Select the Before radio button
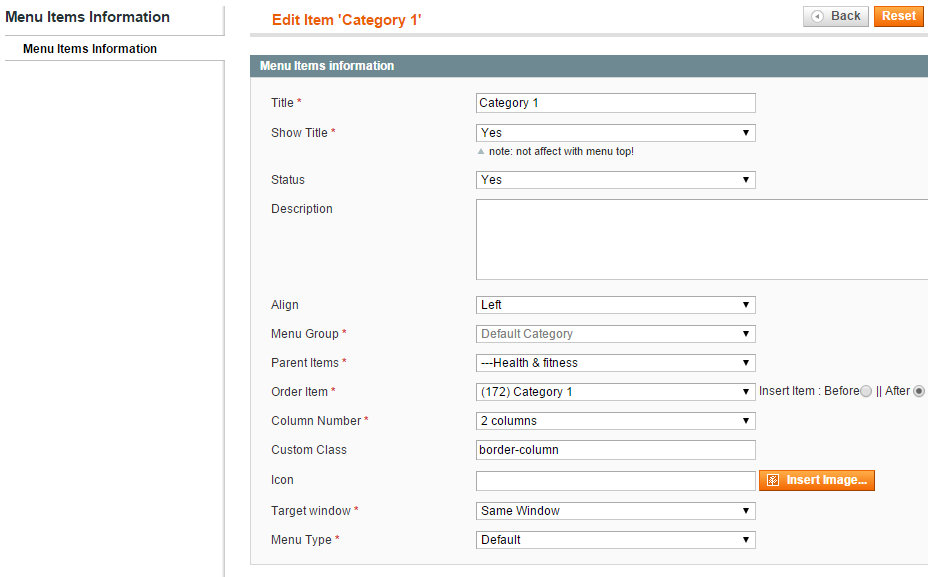 (865, 391)
